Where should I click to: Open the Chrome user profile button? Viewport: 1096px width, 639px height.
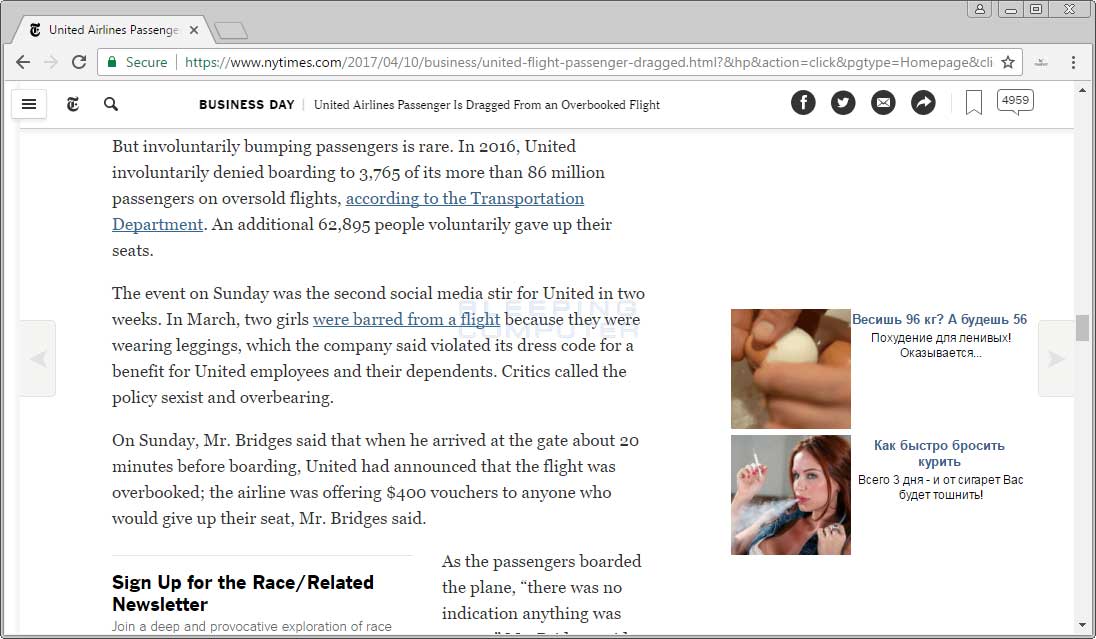[x=980, y=9]
